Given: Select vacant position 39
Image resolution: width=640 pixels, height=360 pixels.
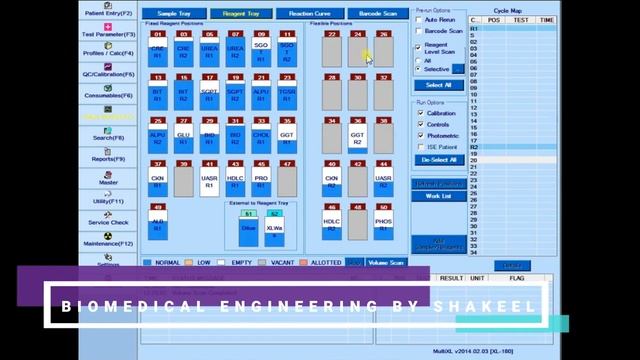Looking at the screenshot, I should (x=184, y=179).
